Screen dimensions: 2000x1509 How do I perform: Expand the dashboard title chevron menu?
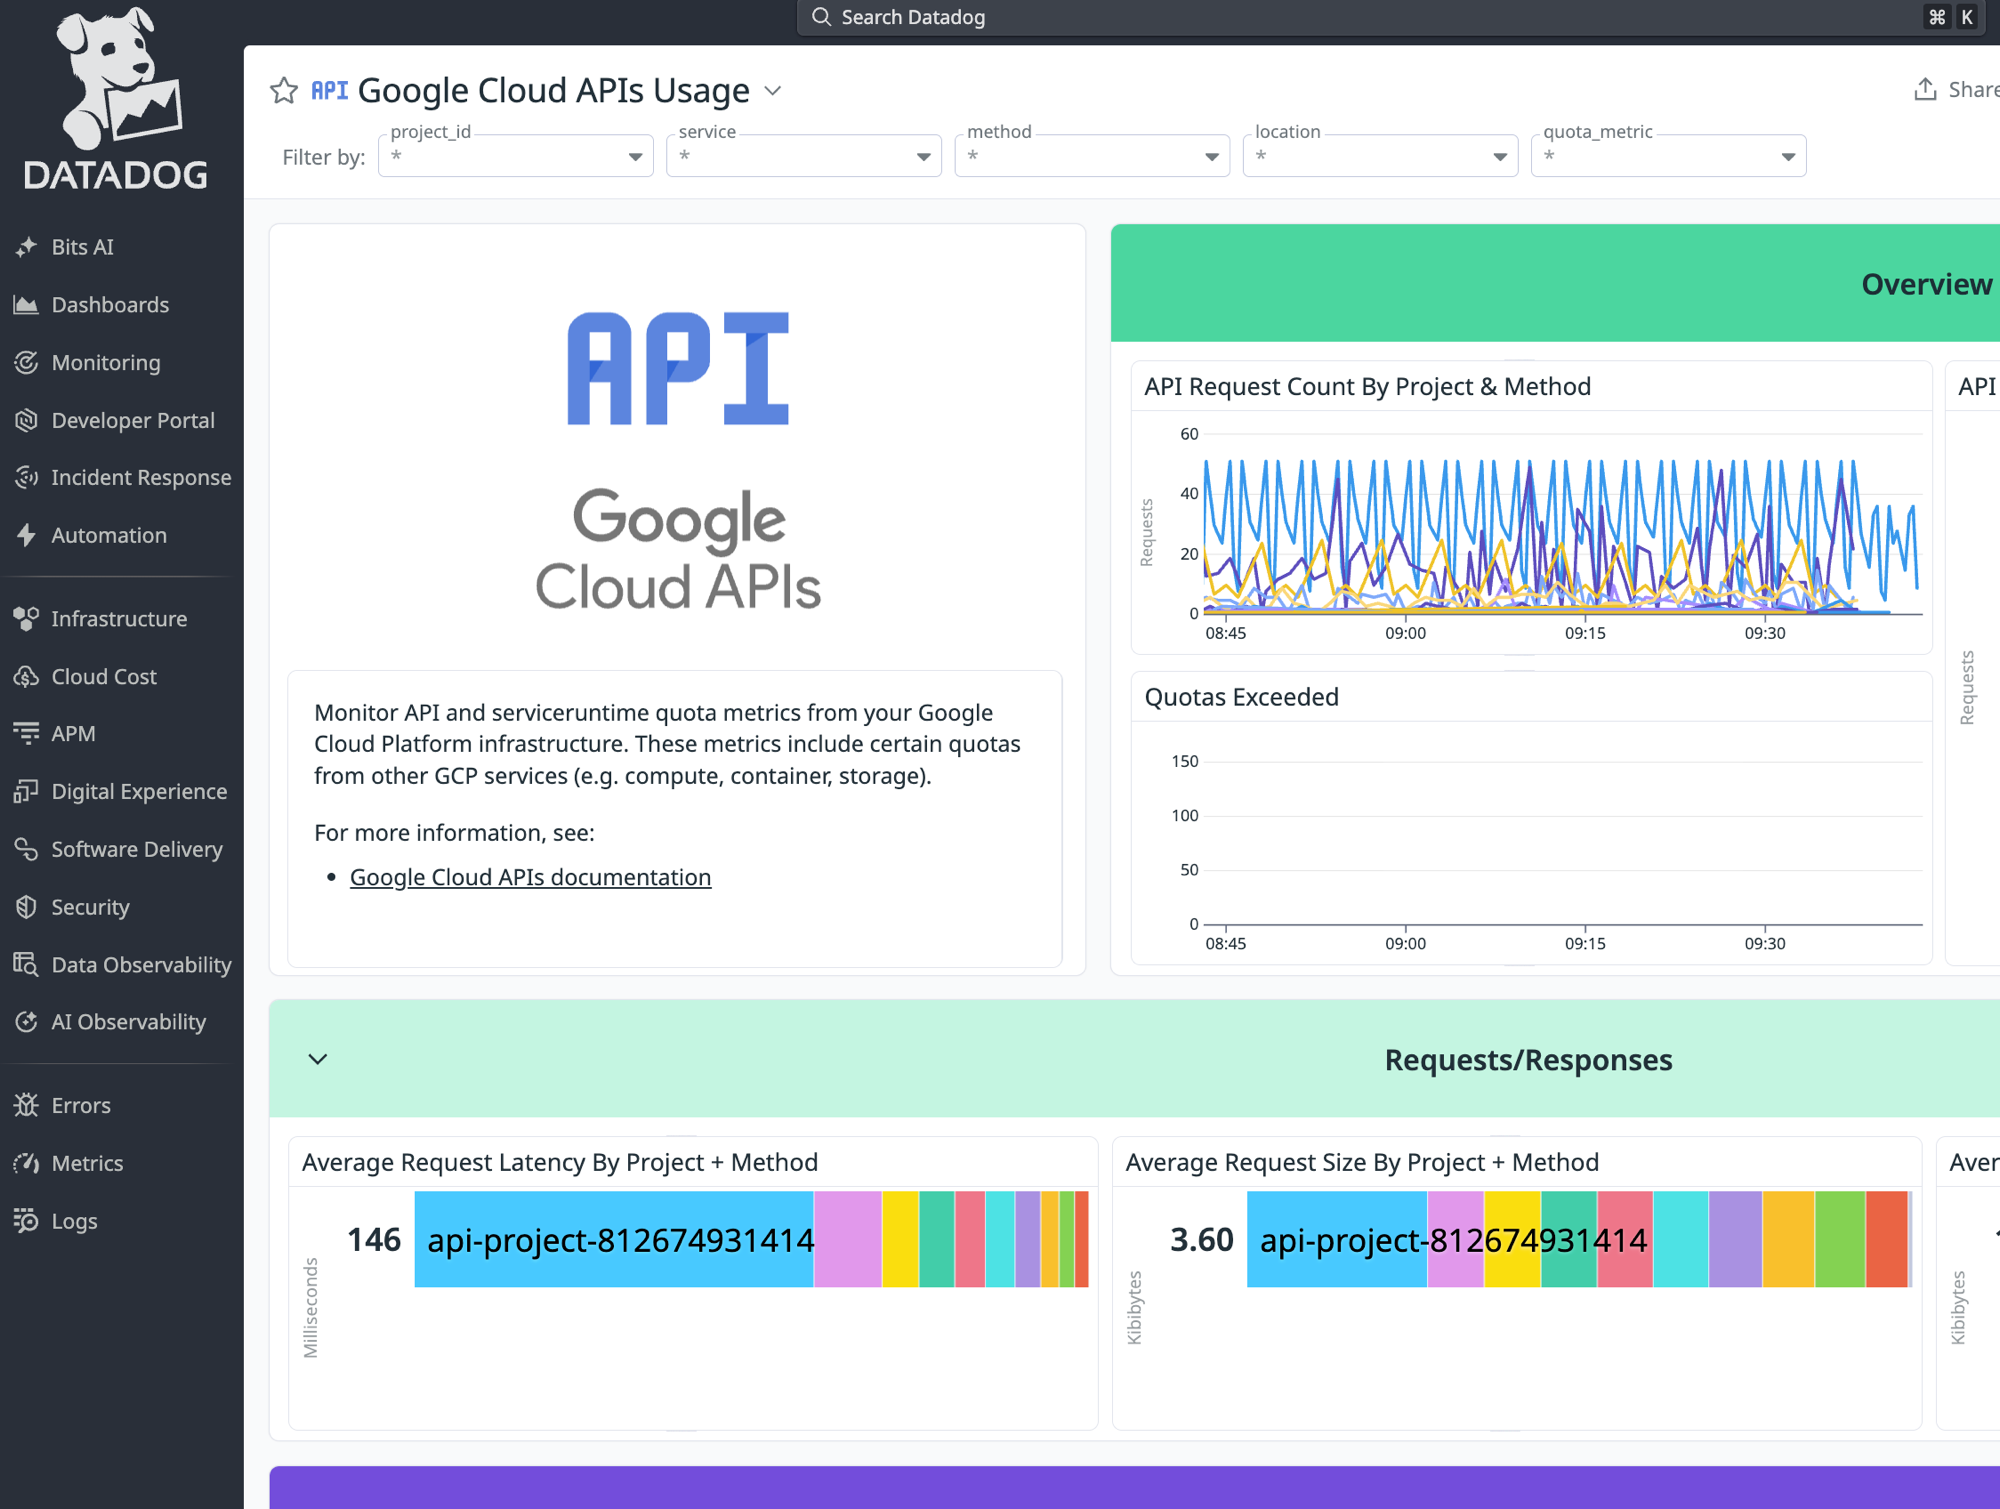tap(773, 91)
